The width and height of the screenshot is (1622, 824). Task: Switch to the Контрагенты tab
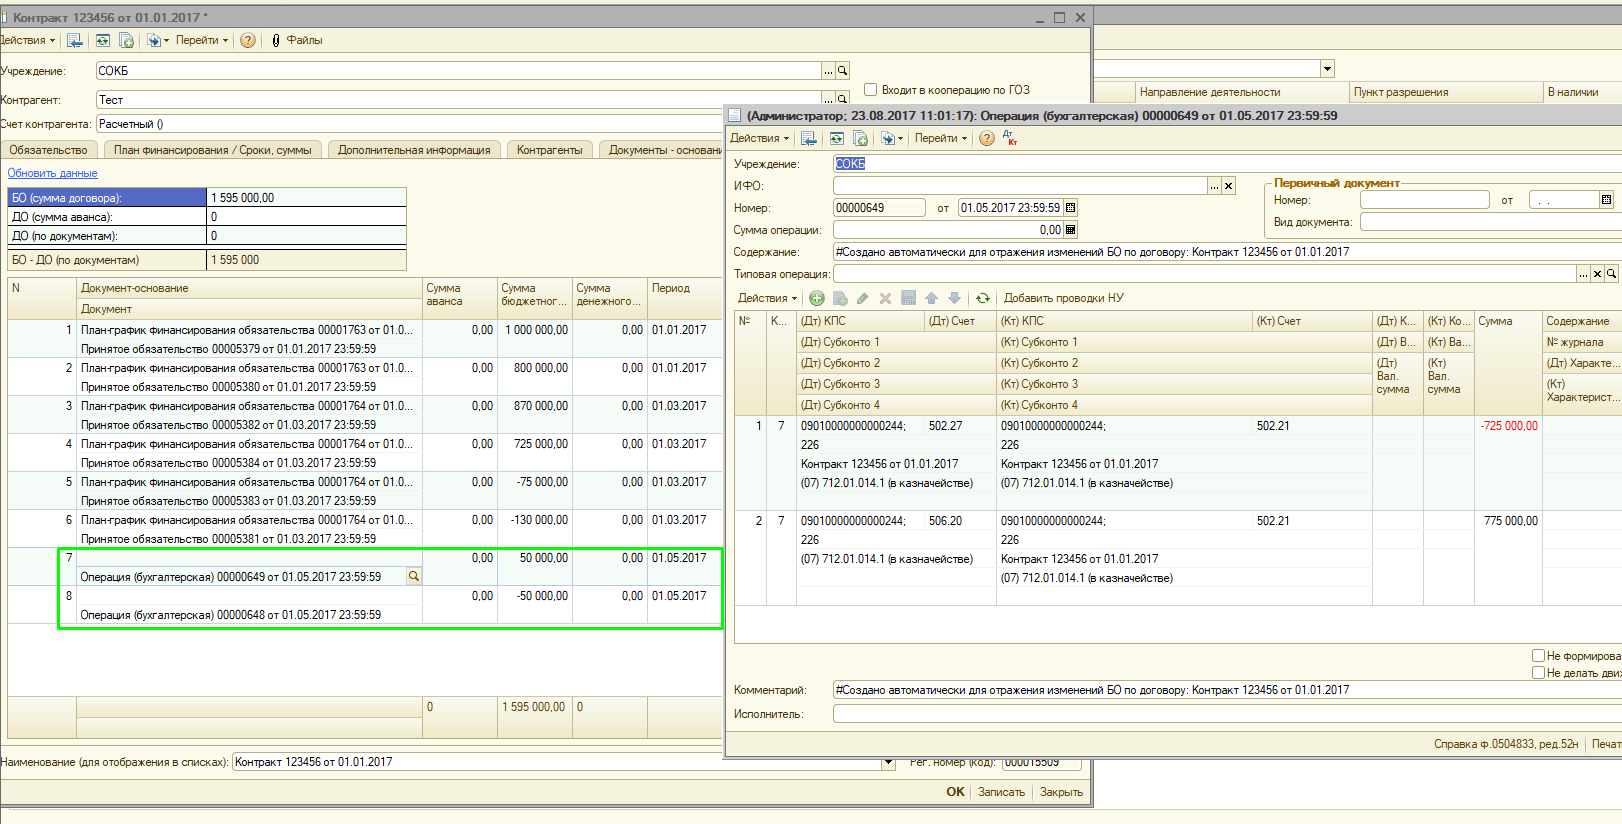click(549, 150)
